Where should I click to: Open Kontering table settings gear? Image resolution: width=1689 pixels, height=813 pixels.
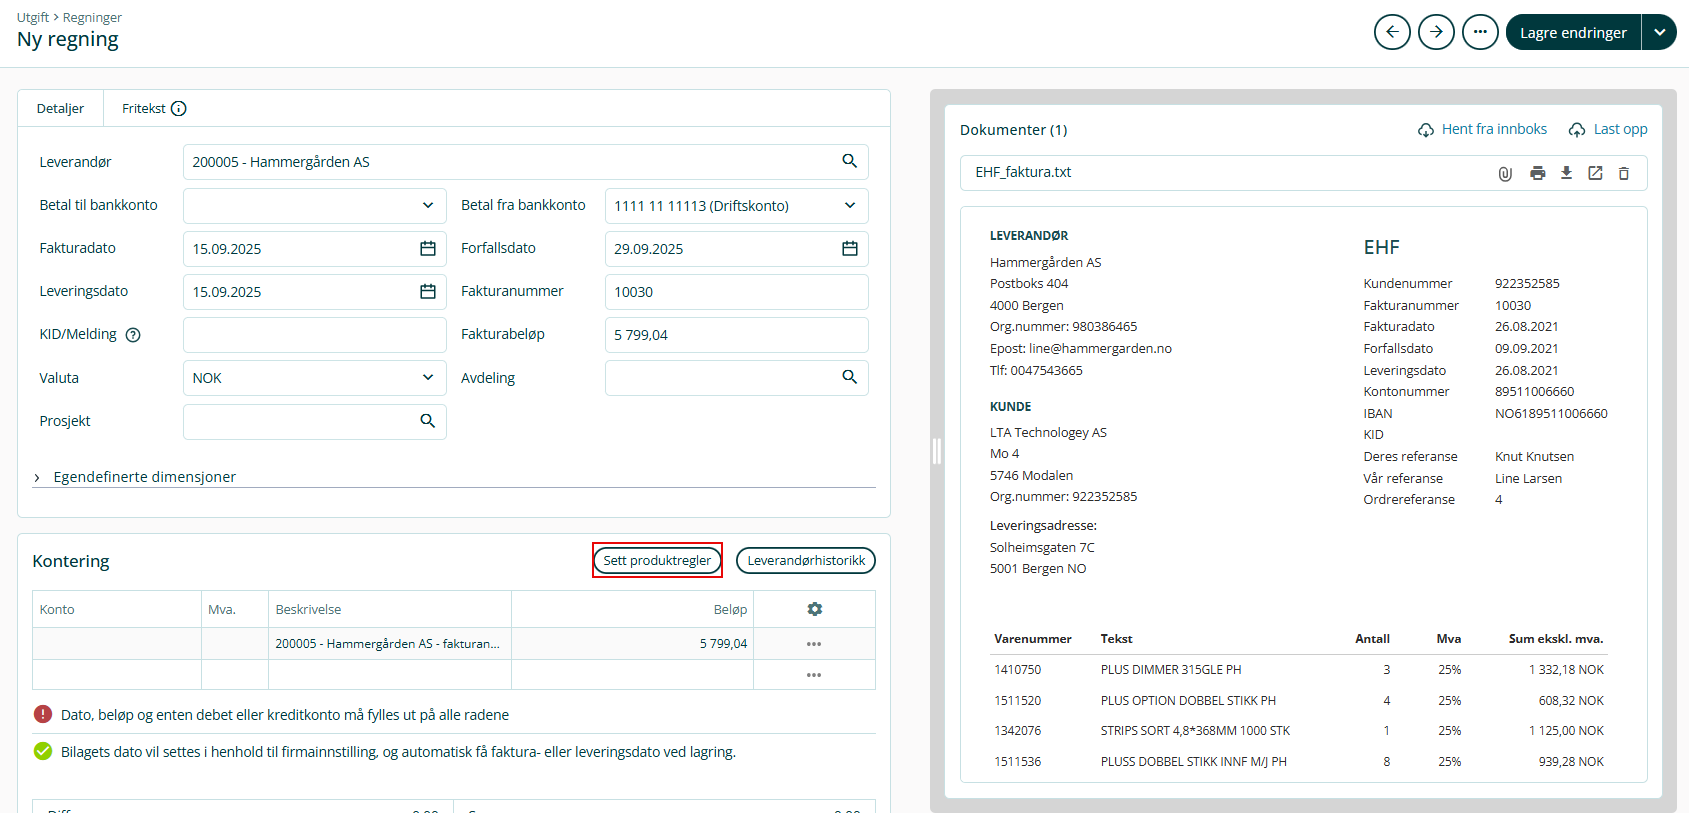point(814,609)
